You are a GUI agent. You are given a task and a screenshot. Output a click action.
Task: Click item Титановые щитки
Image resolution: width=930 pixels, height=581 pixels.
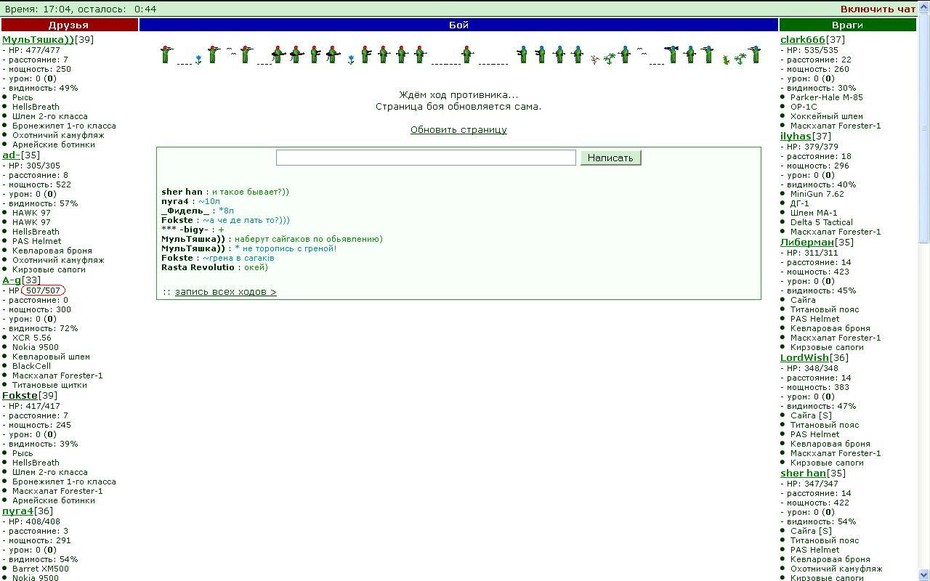[49, 385]
